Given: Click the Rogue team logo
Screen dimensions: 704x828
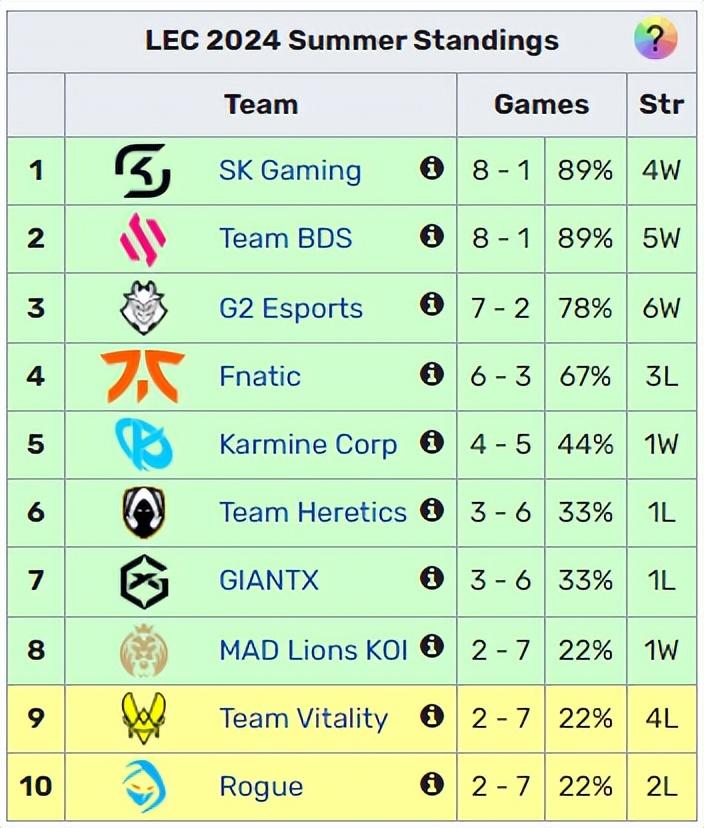Looking at the screenshot, I should [x=143, y=786].
